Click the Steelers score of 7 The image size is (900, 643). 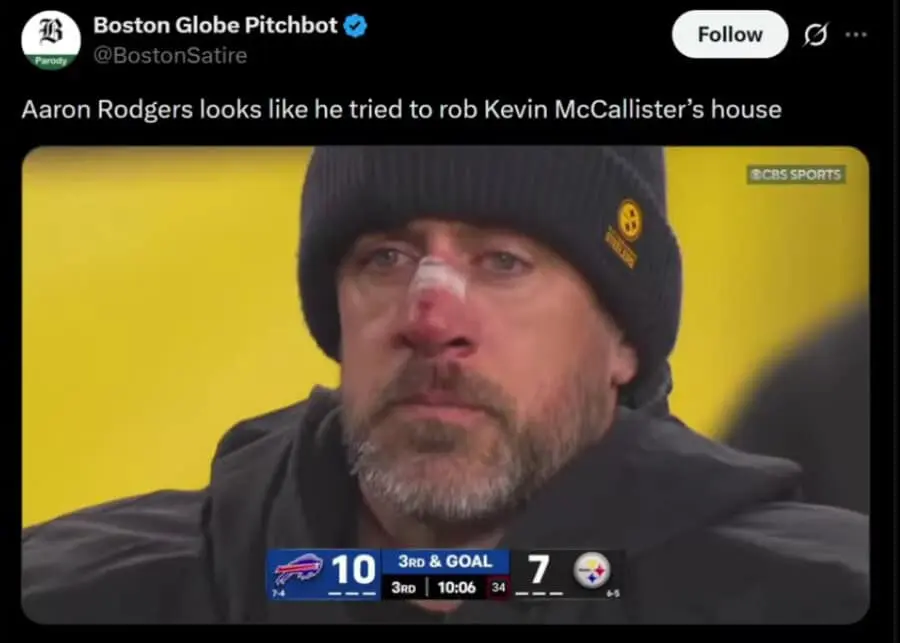pos(539,570)
